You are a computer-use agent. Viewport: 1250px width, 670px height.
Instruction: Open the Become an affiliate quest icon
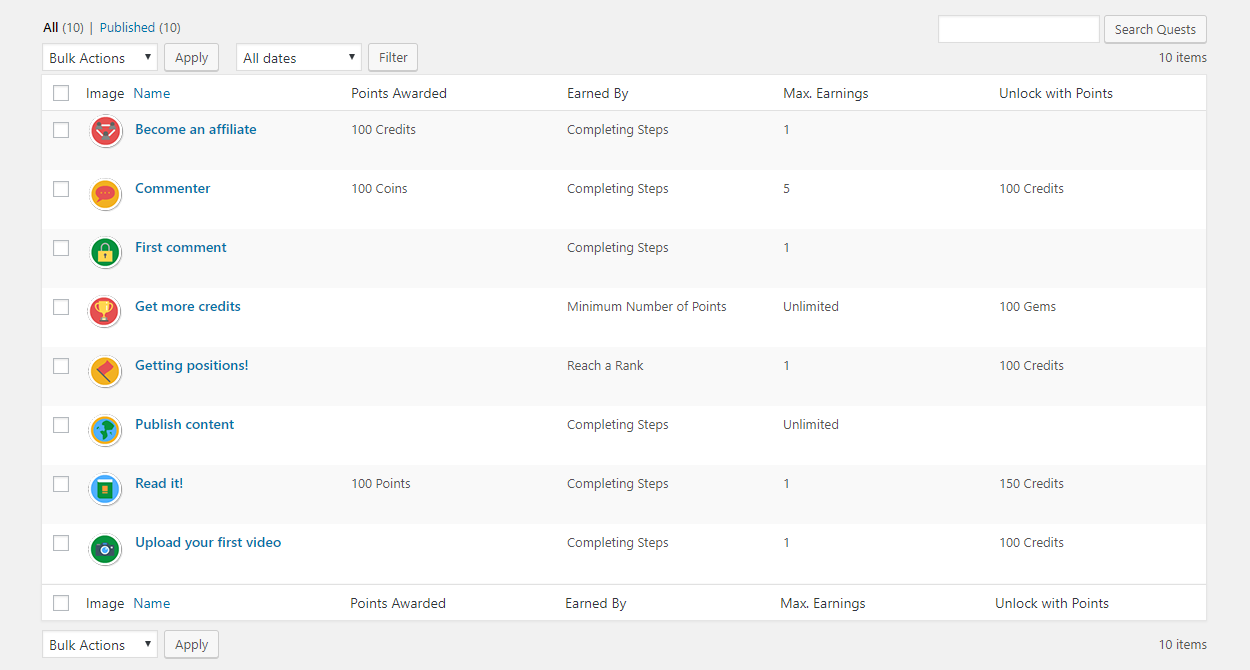[105, 131]
